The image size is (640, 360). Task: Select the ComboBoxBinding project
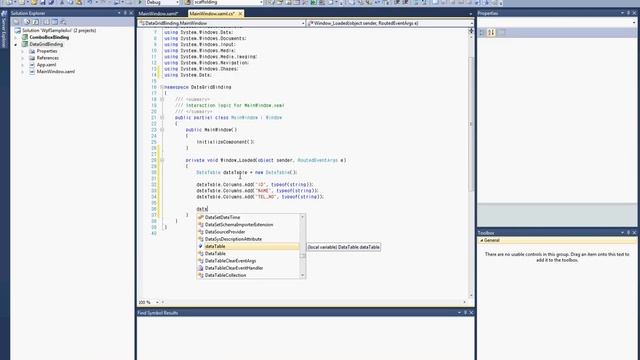pyautogui.click(x=49, y=37)
